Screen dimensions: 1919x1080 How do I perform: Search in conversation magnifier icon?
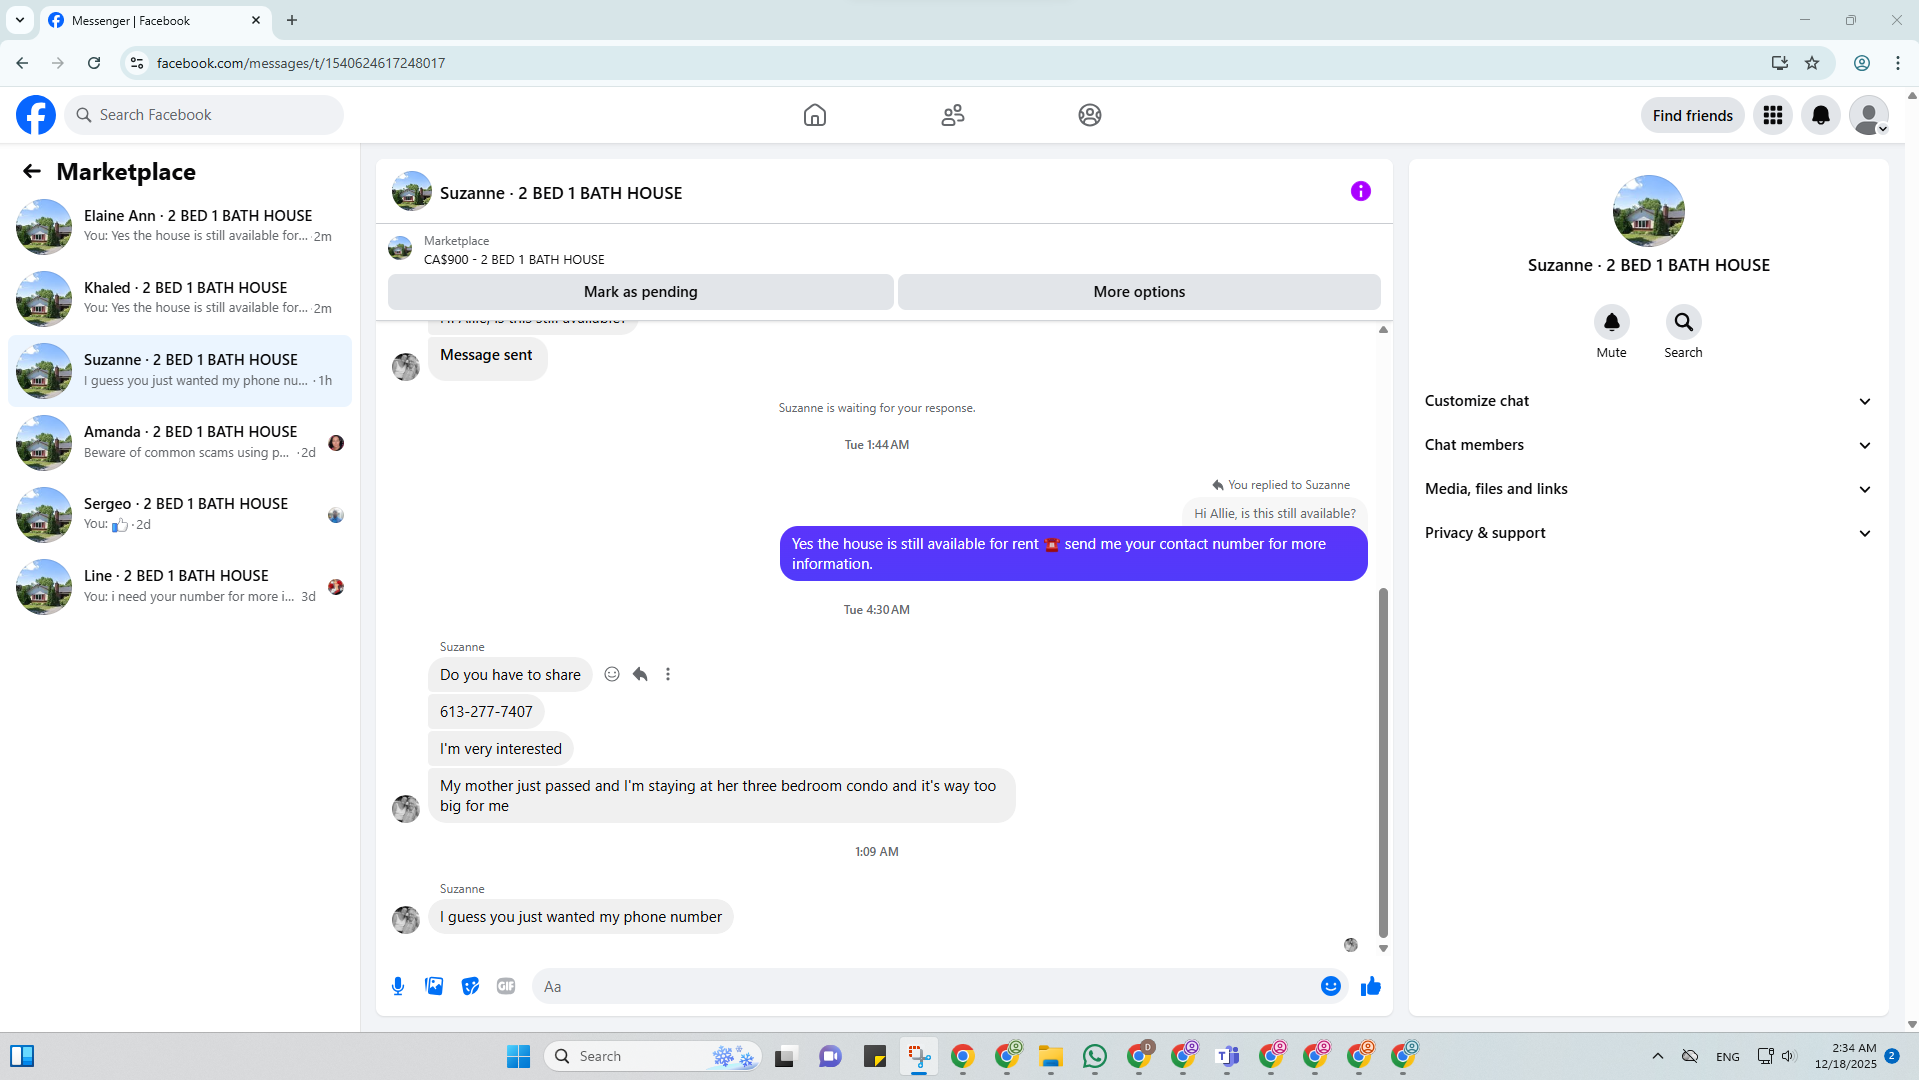tap(1683, 322)
